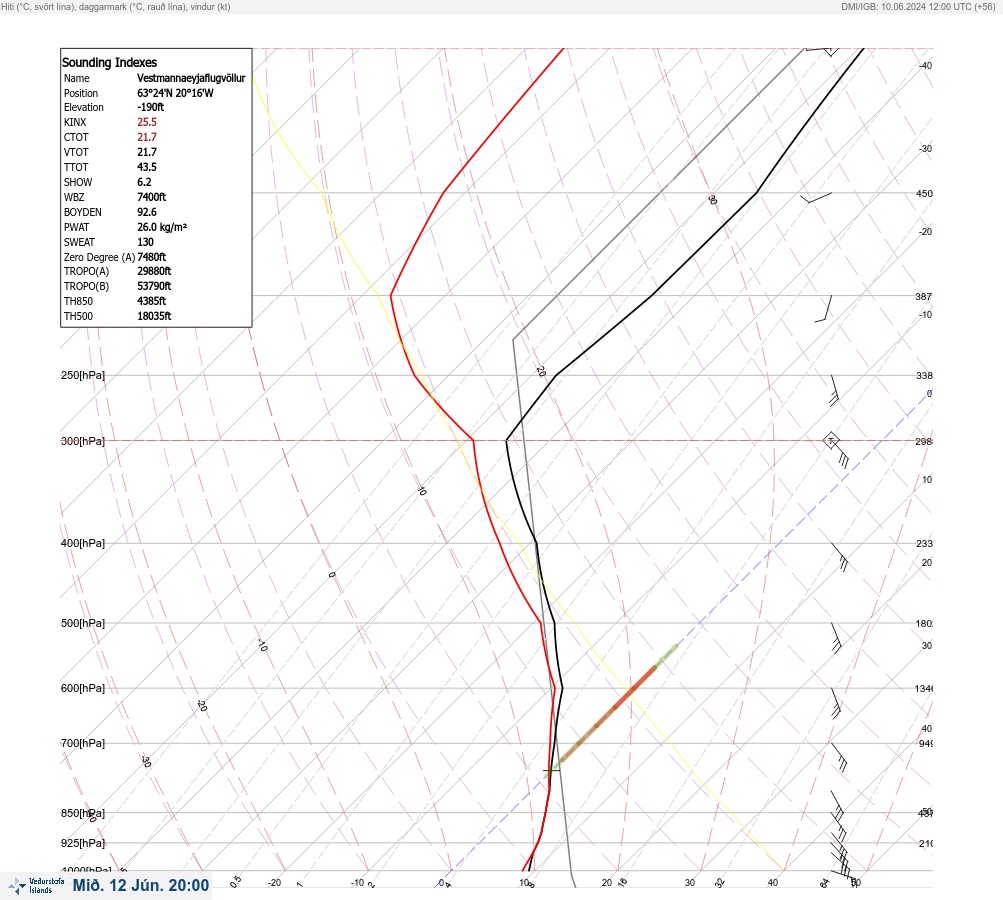
Task: Click the TROPO(B) value 53790ft
Action: click(x=154, y=286)
